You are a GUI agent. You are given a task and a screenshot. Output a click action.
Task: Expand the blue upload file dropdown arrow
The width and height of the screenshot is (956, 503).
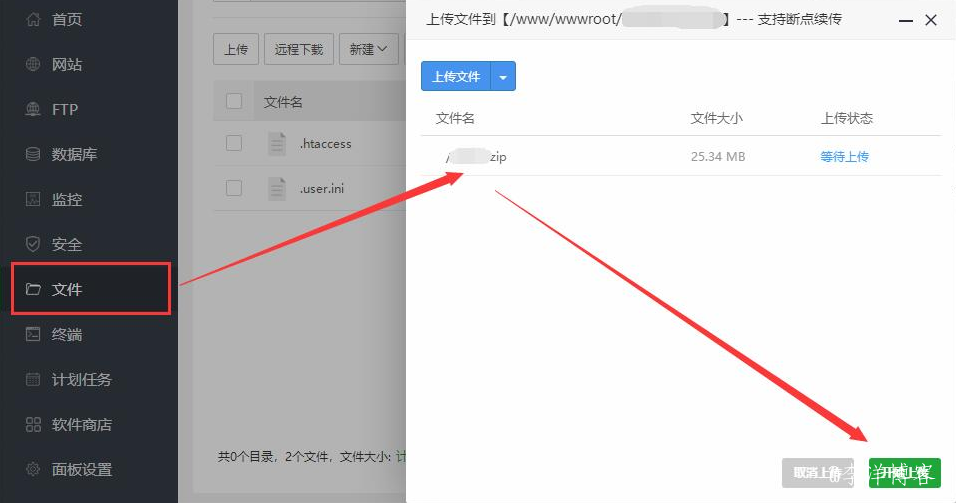click(504, 76)
